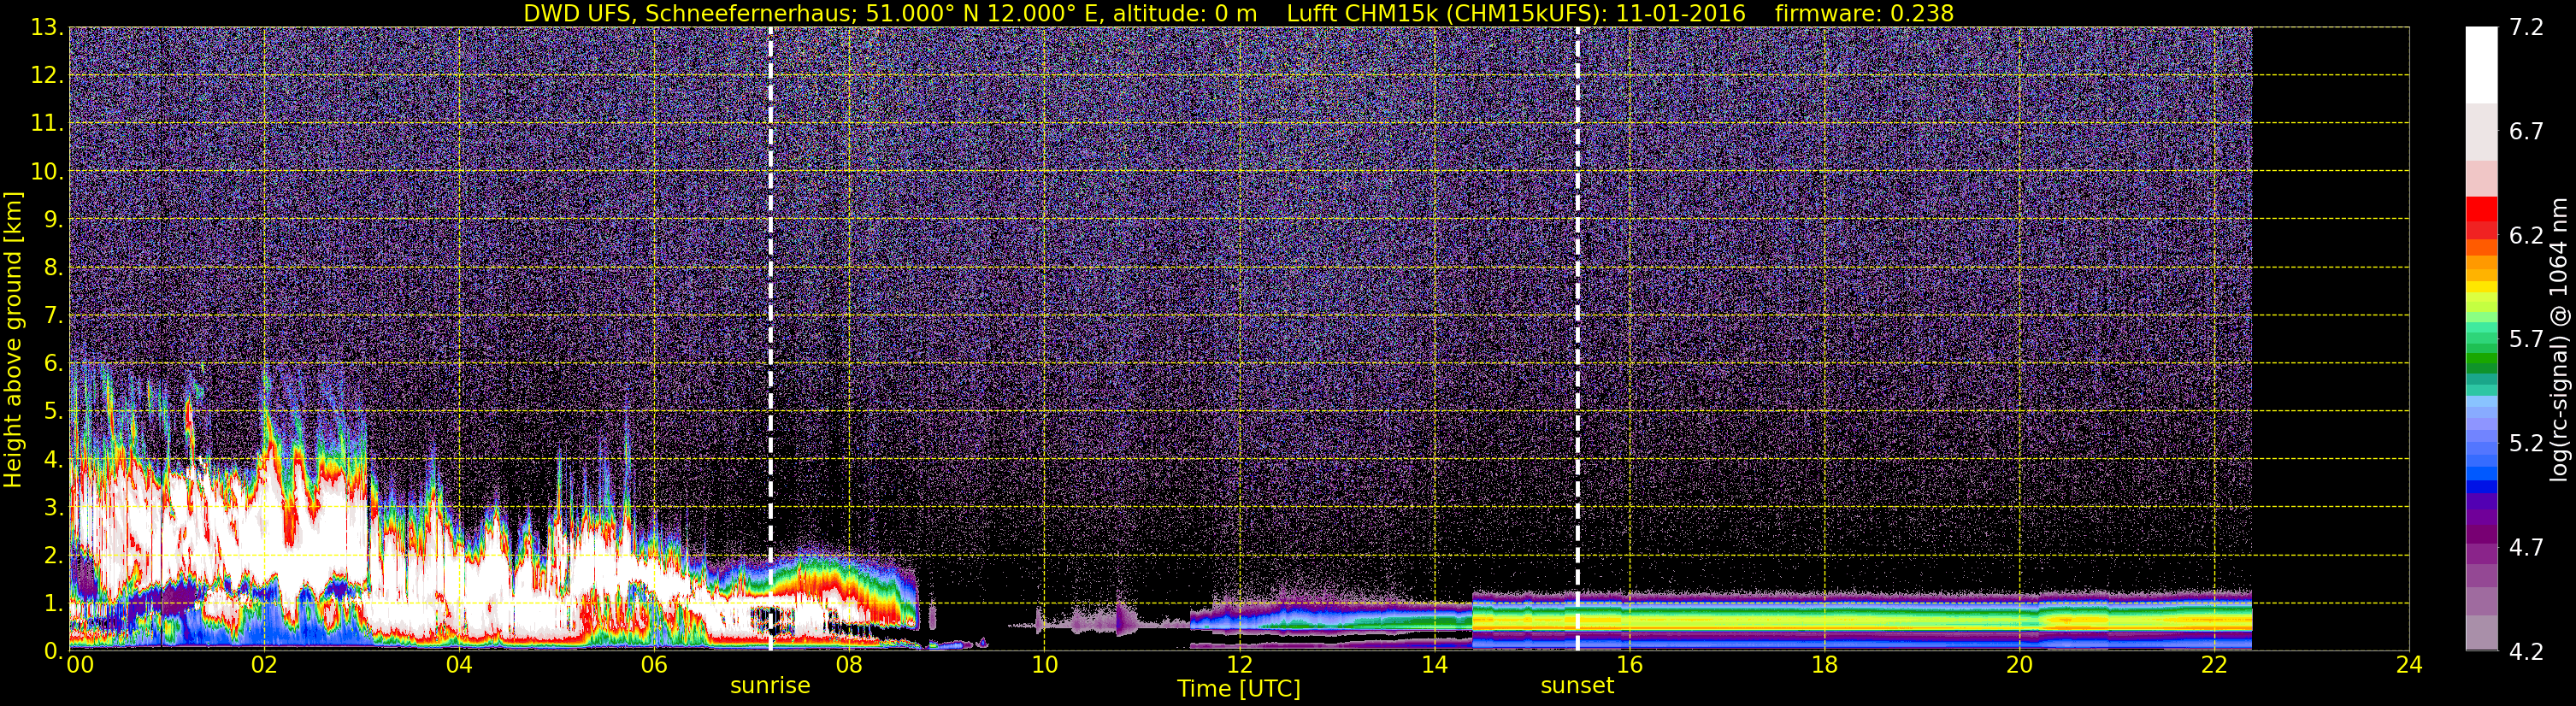The width and height of the screenshot is (2576, 706).
Task: Click the x-axis tick label '00'
Action: [x=80, y=665]
